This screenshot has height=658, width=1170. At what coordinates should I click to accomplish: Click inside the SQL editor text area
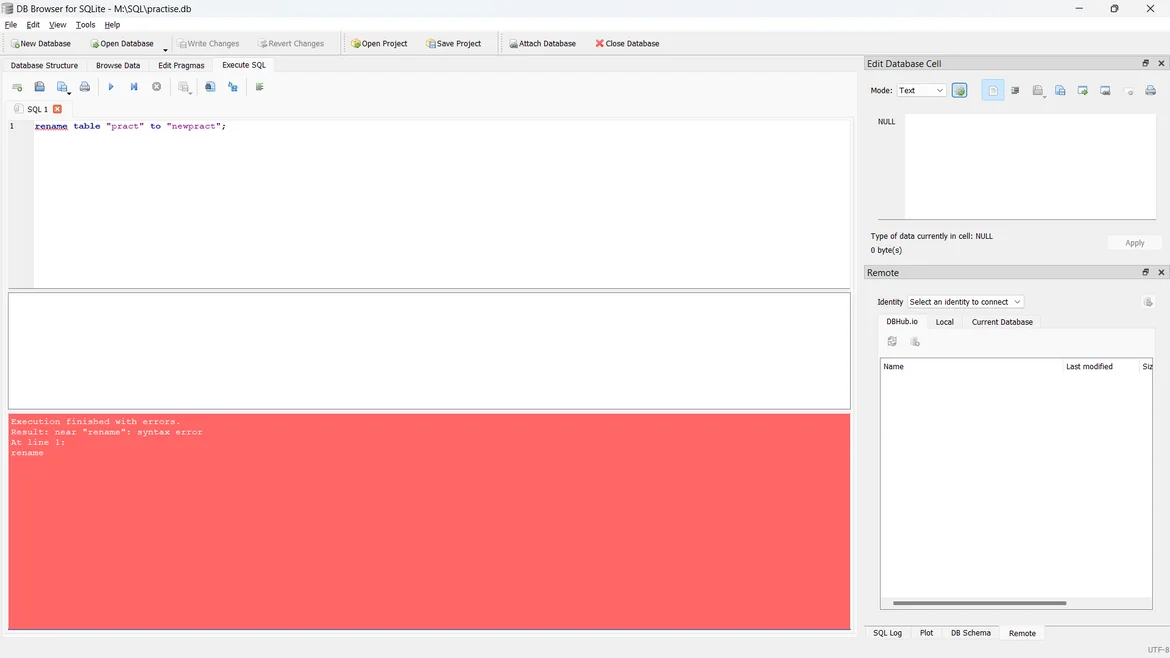click(x=440, y=200)
